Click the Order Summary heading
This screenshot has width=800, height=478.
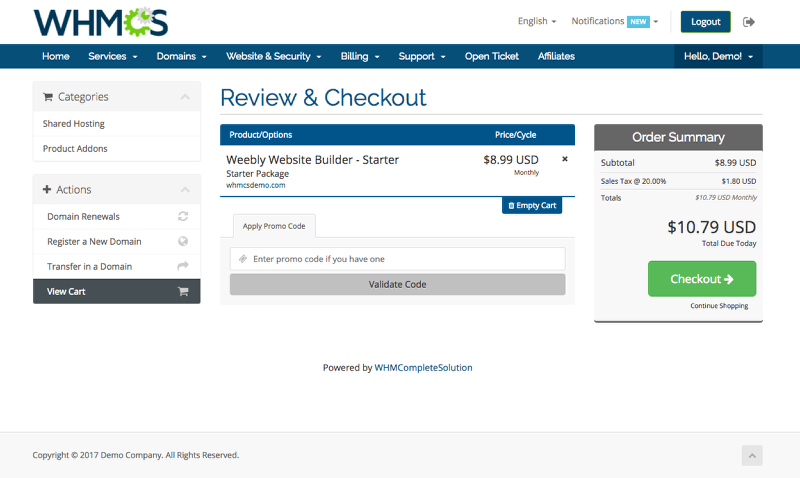tap(678, 137)
